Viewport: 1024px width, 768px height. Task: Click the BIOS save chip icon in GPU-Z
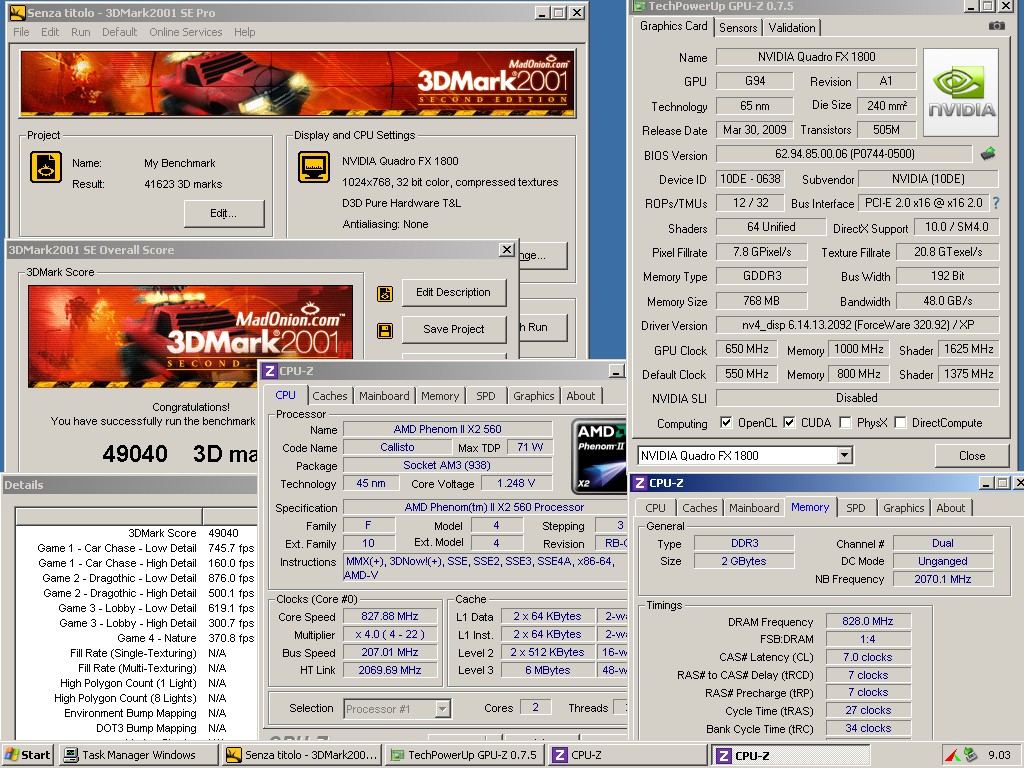988,154
